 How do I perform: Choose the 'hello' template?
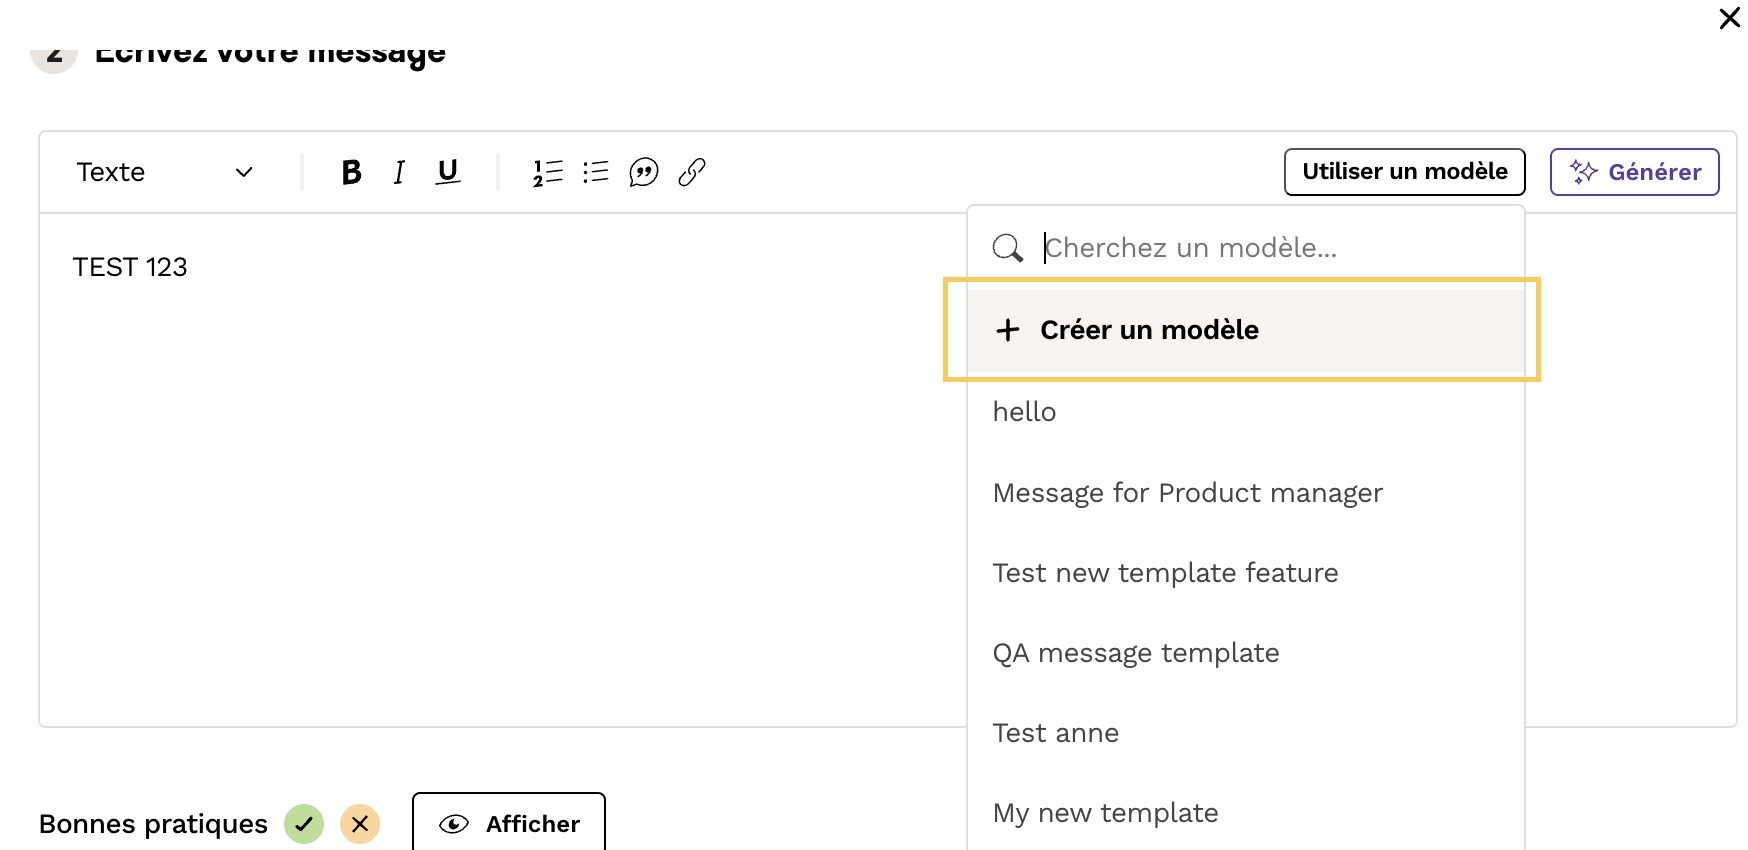coord(1025,412)
